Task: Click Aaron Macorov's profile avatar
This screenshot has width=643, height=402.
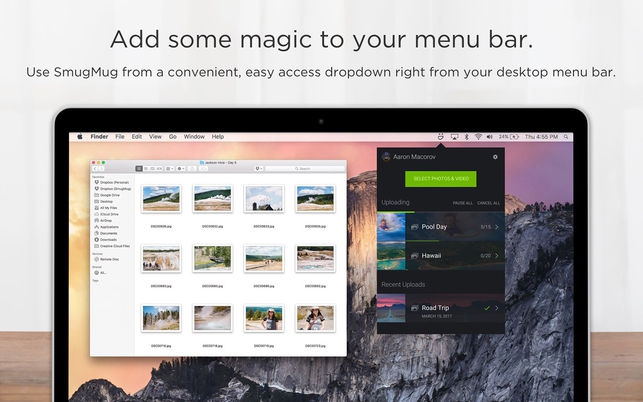Action: [x=385, y=156]
